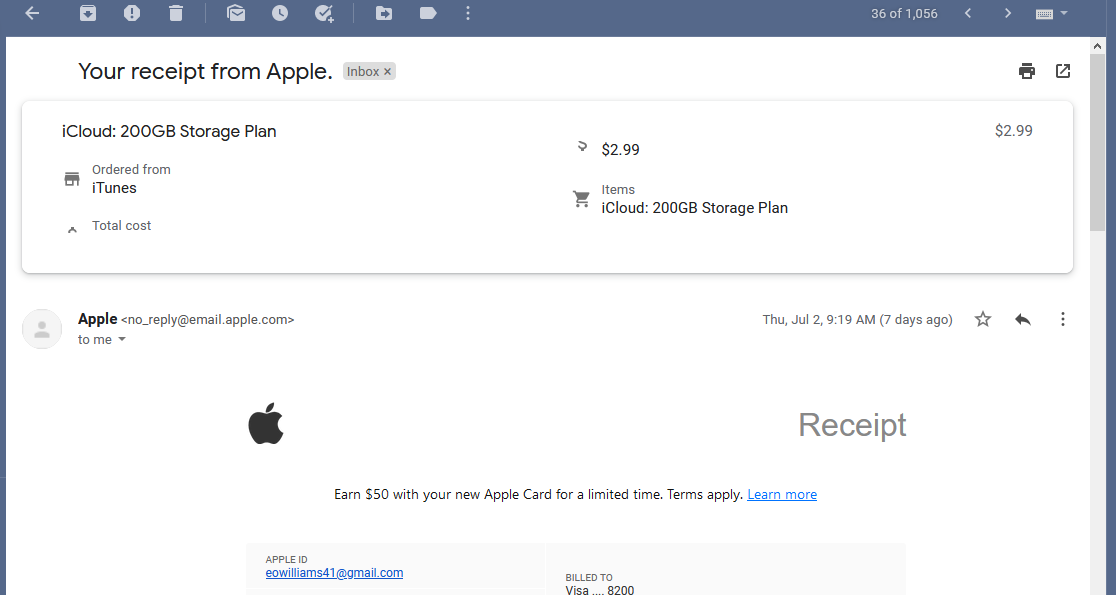Click the shopping cart Items icon
Screen dimensions: 1116x595
click(581, 199)
